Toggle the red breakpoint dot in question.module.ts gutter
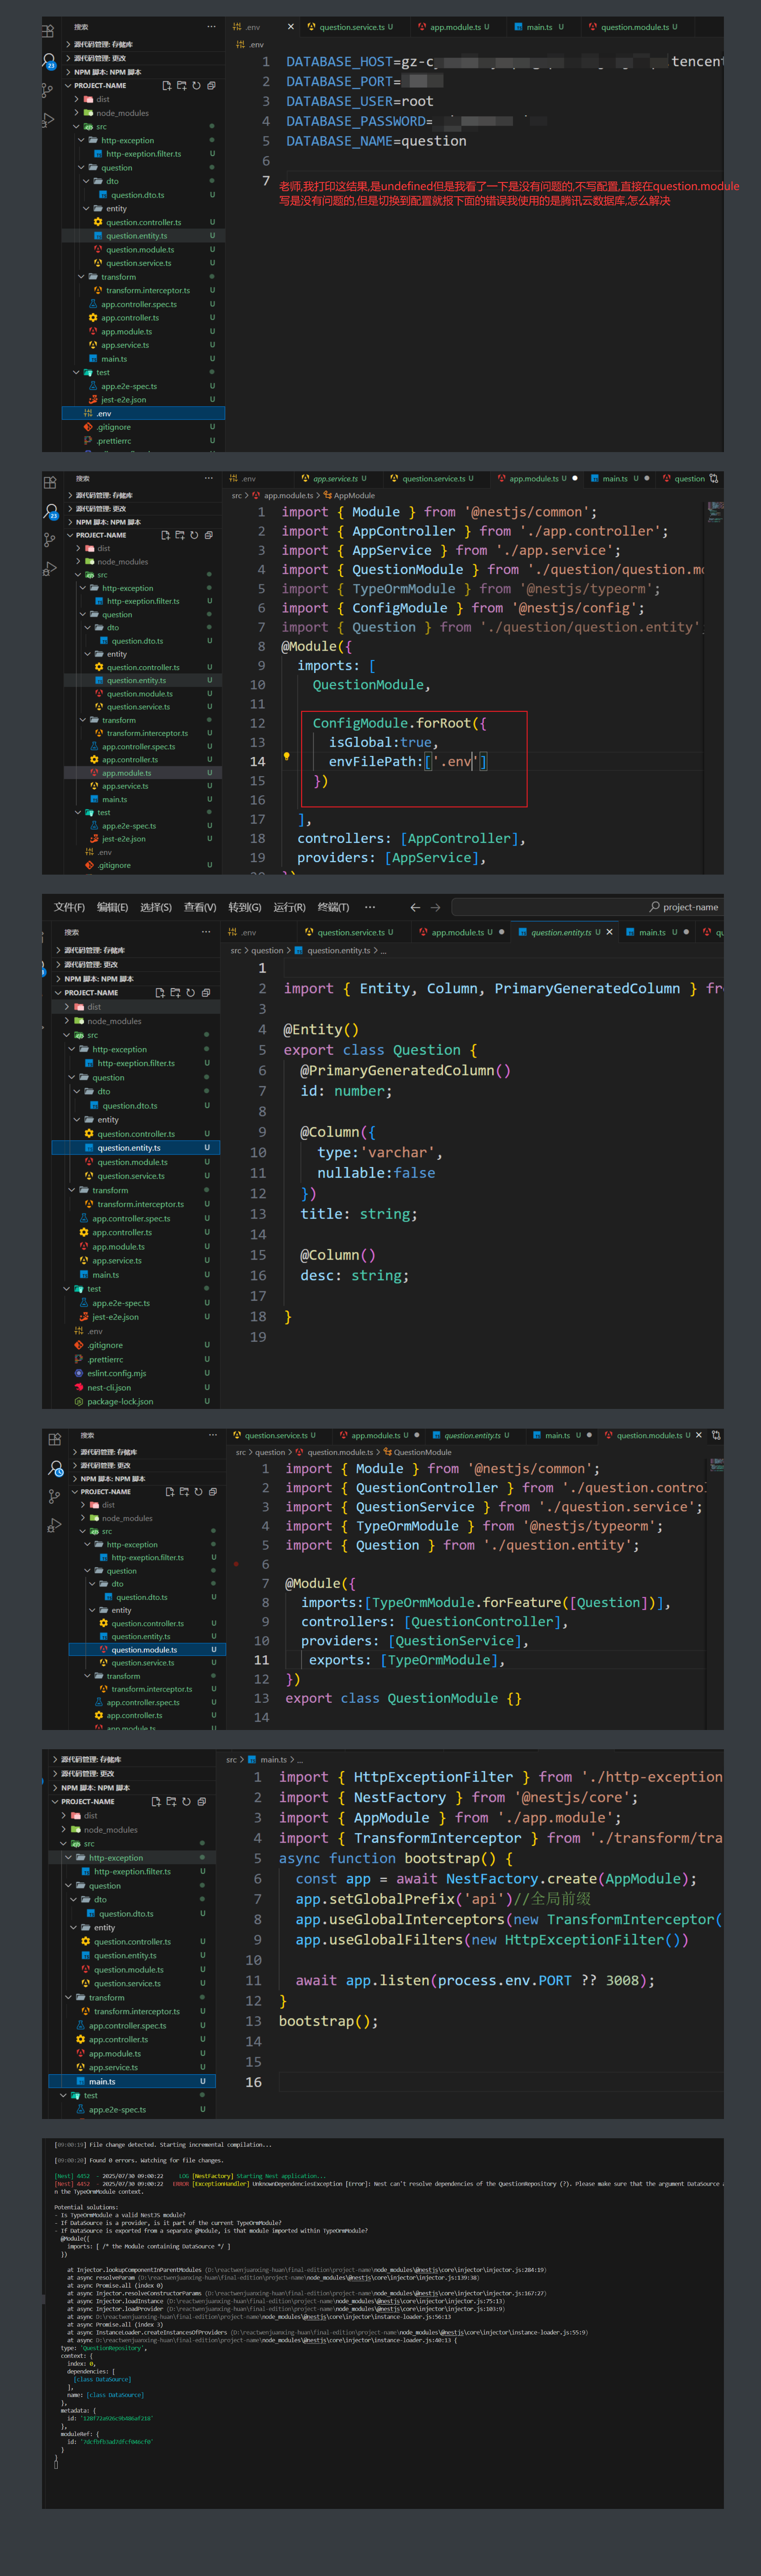761x2576 pixels. (236, 1564)
